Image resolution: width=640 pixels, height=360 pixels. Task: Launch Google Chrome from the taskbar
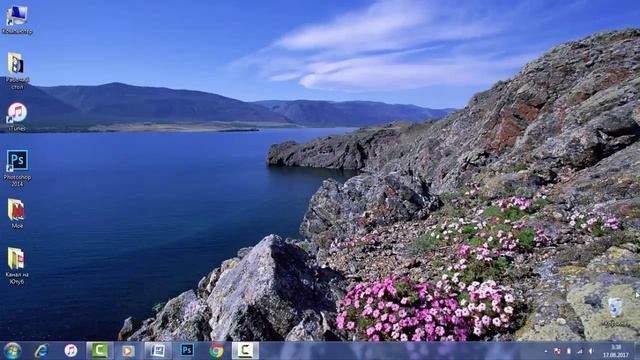point(216,351)
